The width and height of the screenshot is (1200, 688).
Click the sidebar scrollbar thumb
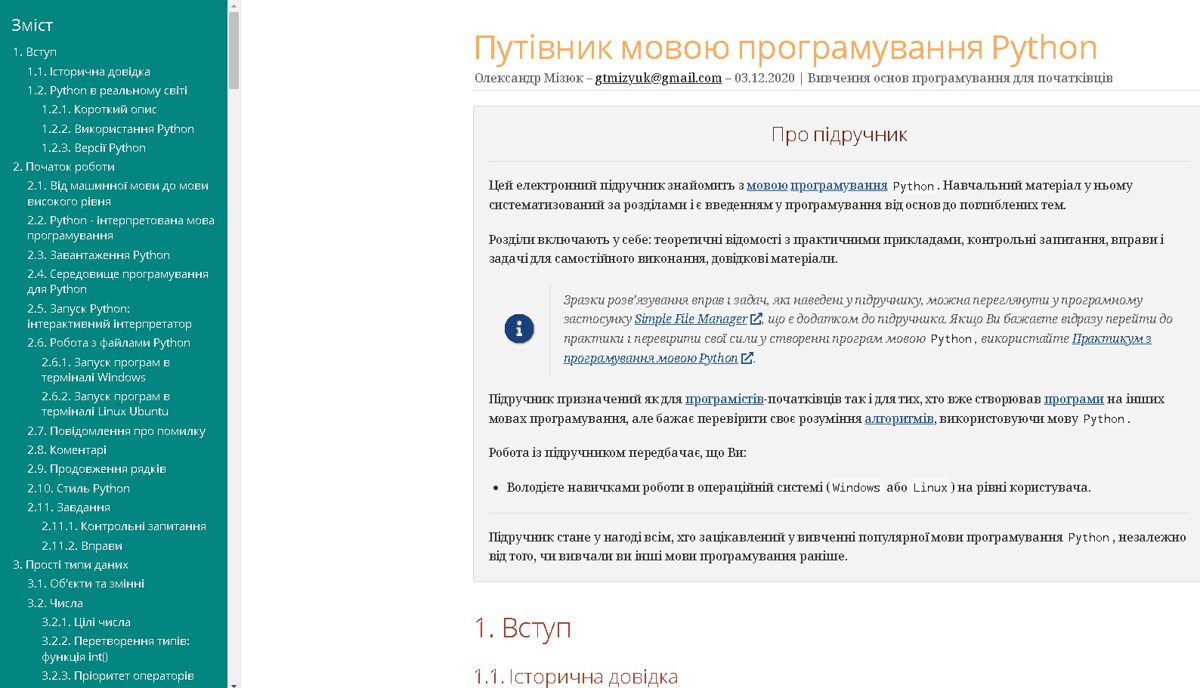tap(234, 49)
